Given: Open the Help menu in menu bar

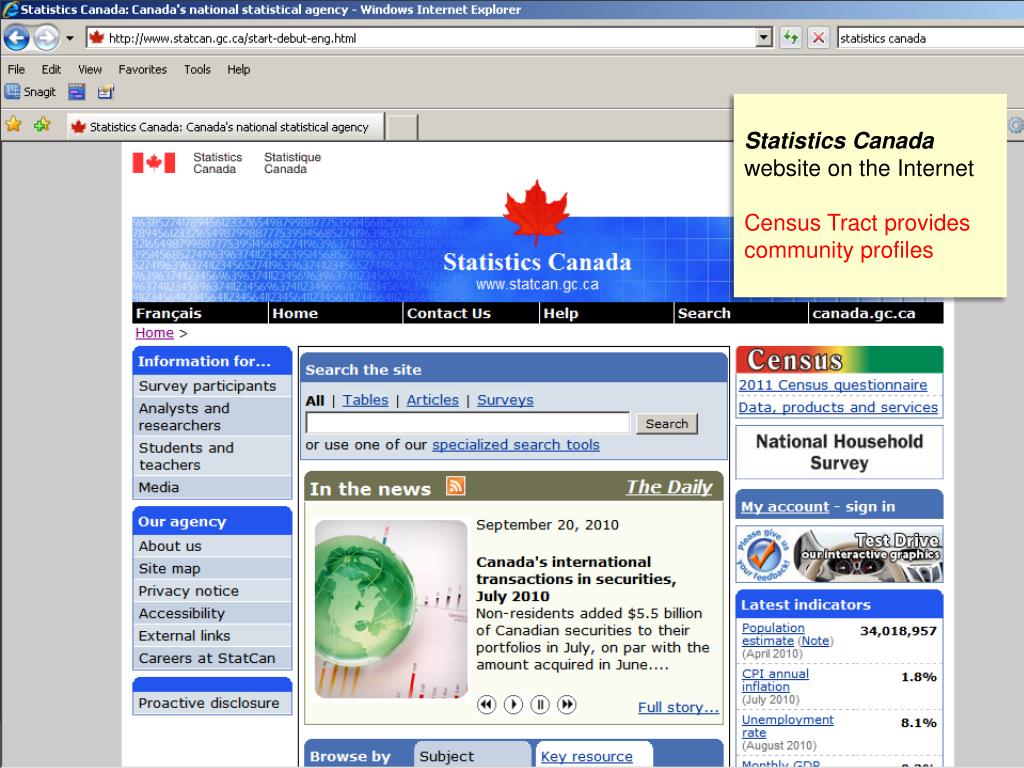Looking at the screenshot, I should coord(238,69).
